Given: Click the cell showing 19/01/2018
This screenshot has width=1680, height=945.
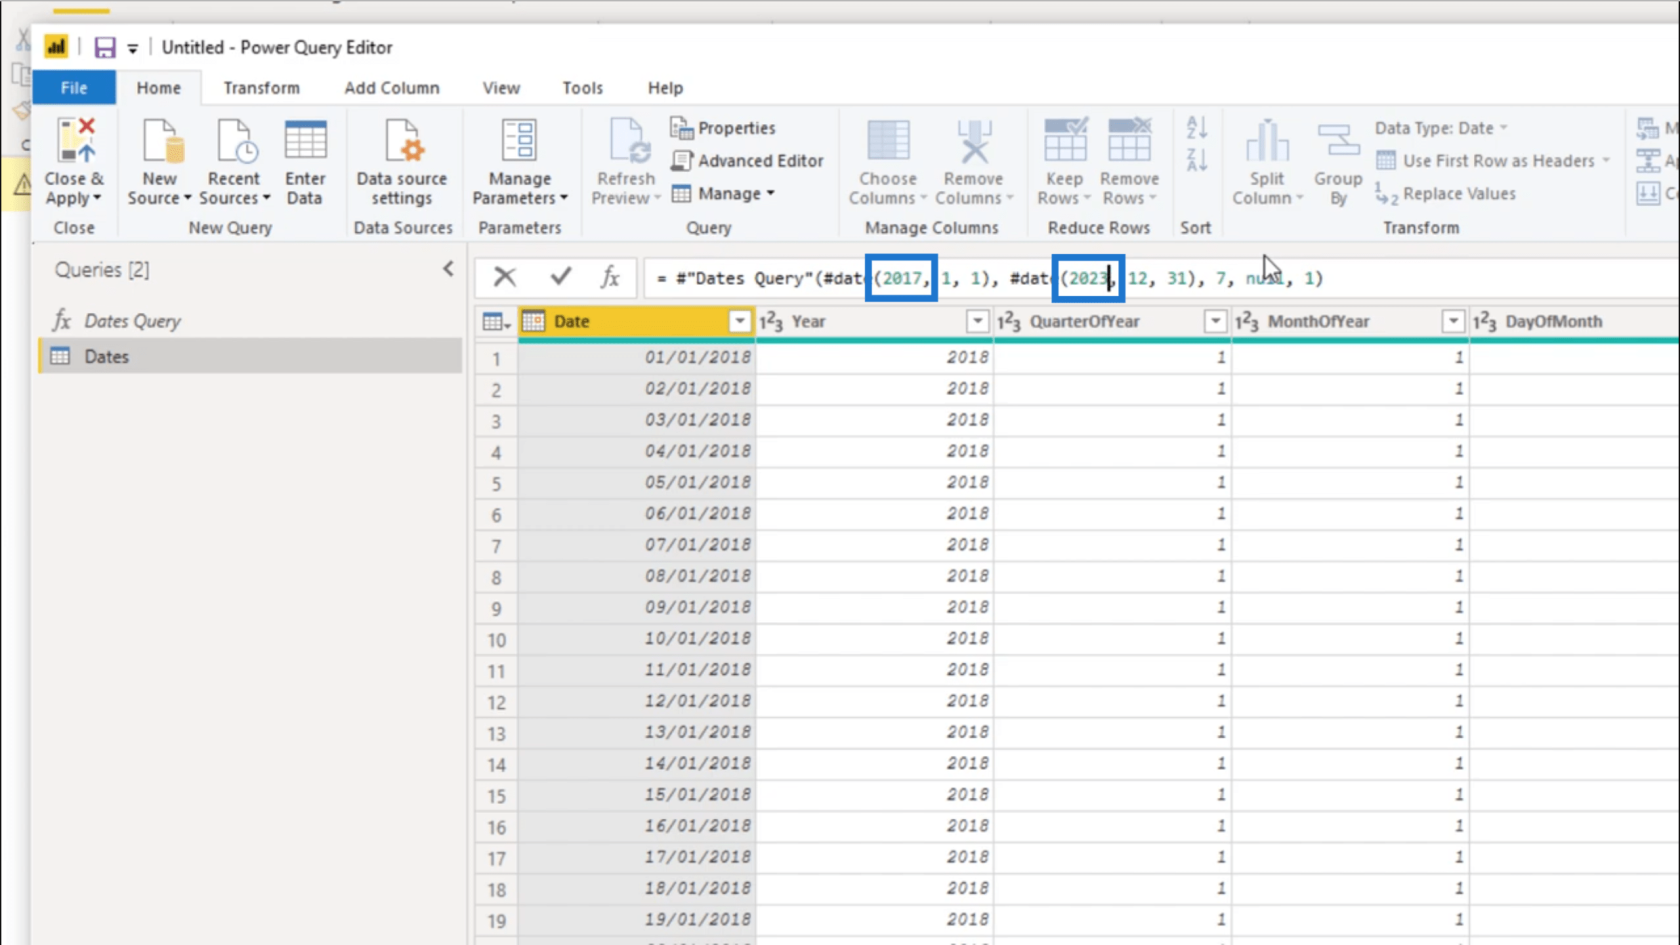Looking at the screenshot, I should point(637,919).
